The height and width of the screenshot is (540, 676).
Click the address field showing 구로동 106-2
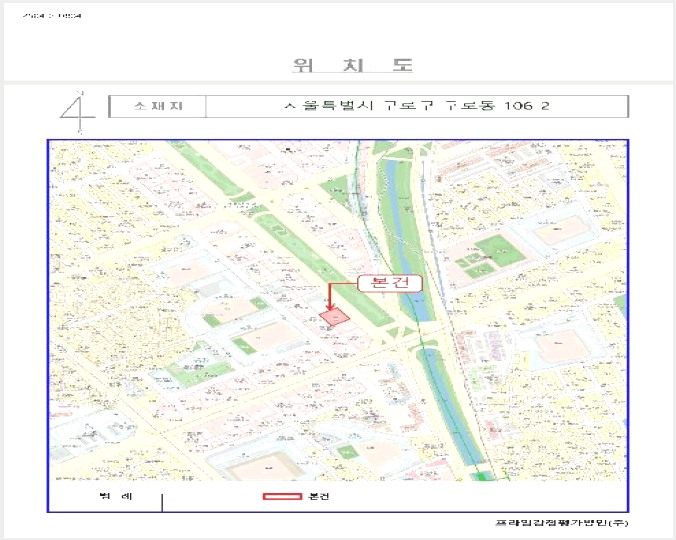(x=417, y=106)
